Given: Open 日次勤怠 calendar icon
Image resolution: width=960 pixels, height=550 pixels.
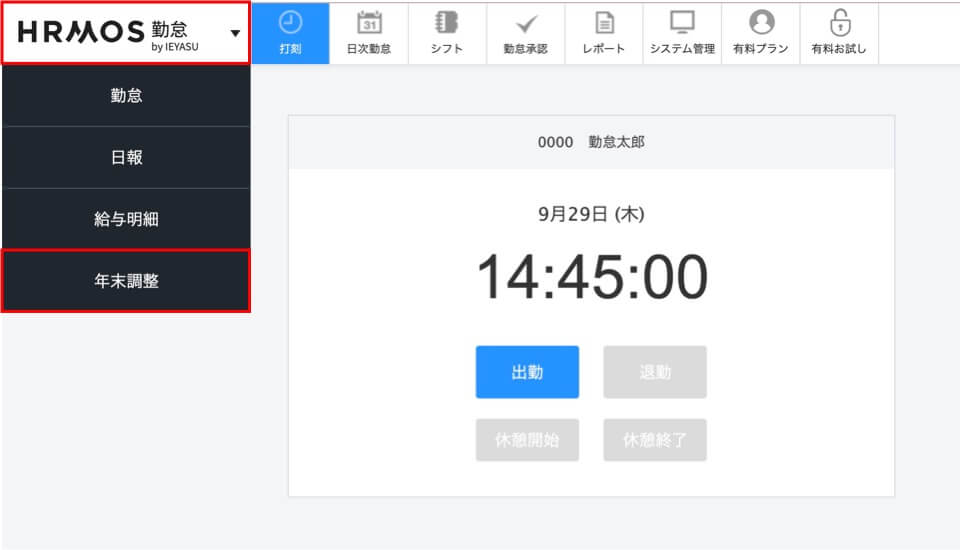Looking at the screenshot, I should (x=369, y=23).
